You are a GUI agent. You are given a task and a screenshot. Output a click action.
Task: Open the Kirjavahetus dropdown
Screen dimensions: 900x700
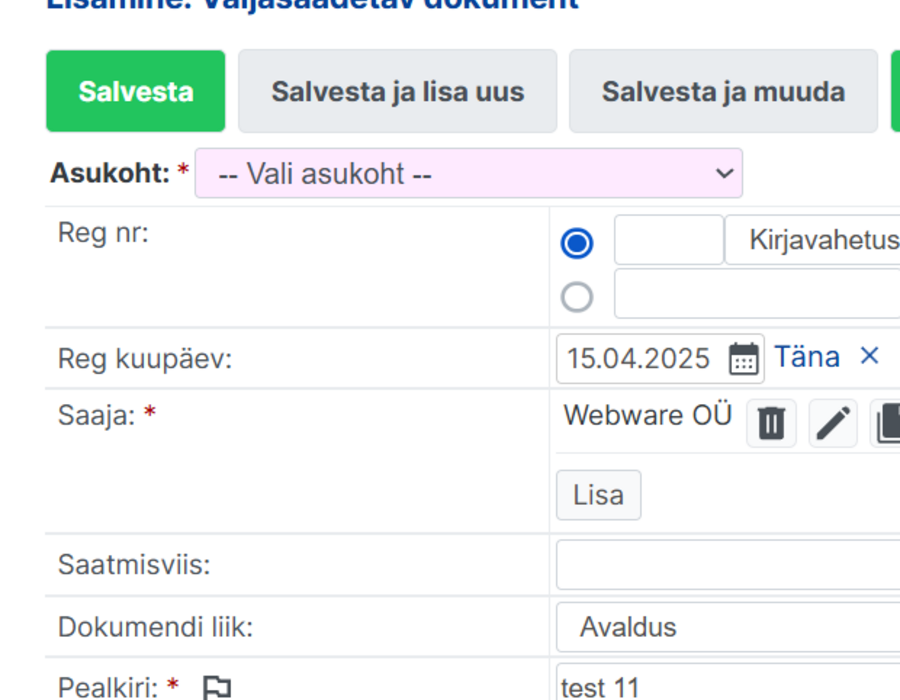pyautogui.click(x=813, y=240)
